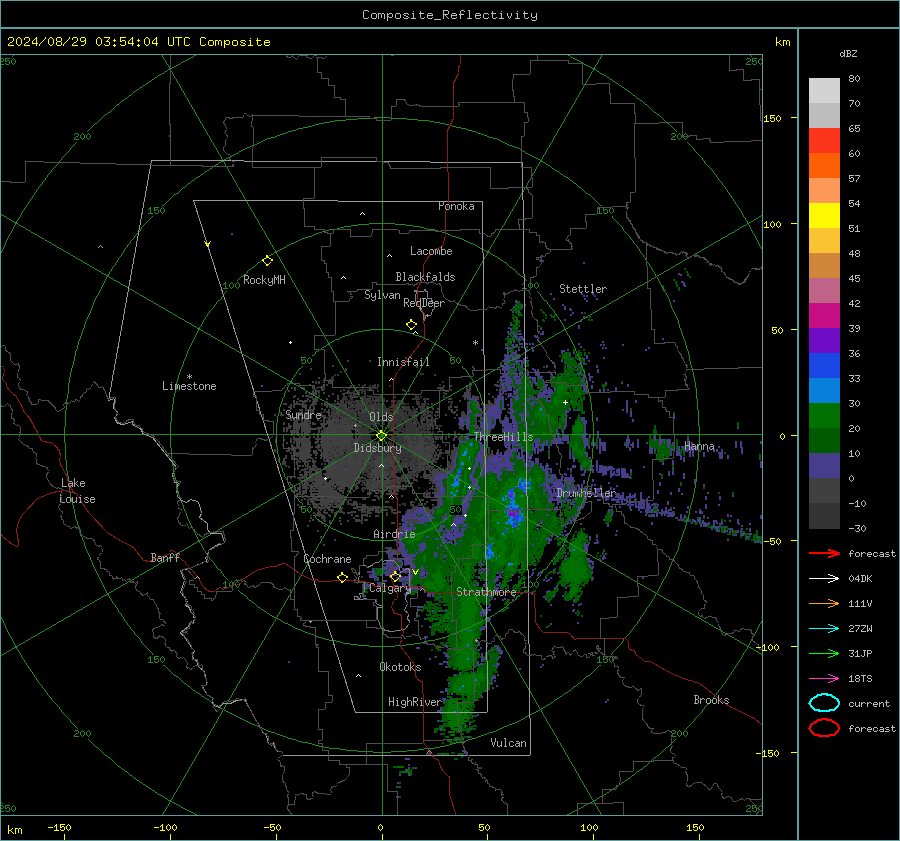
Task: Click the yellow diamond marker below RedDeer
Action: click(x=411, y=325)
